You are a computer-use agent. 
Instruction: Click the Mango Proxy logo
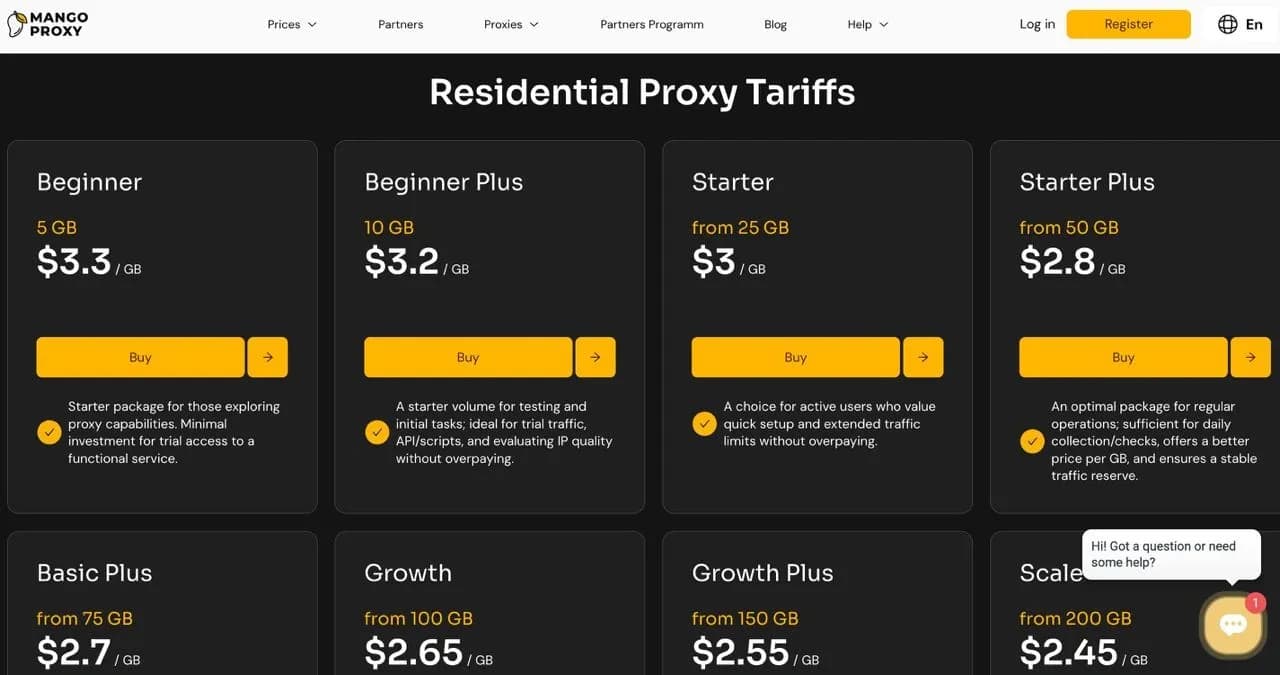pyautogui.click(x=46, y=23)
